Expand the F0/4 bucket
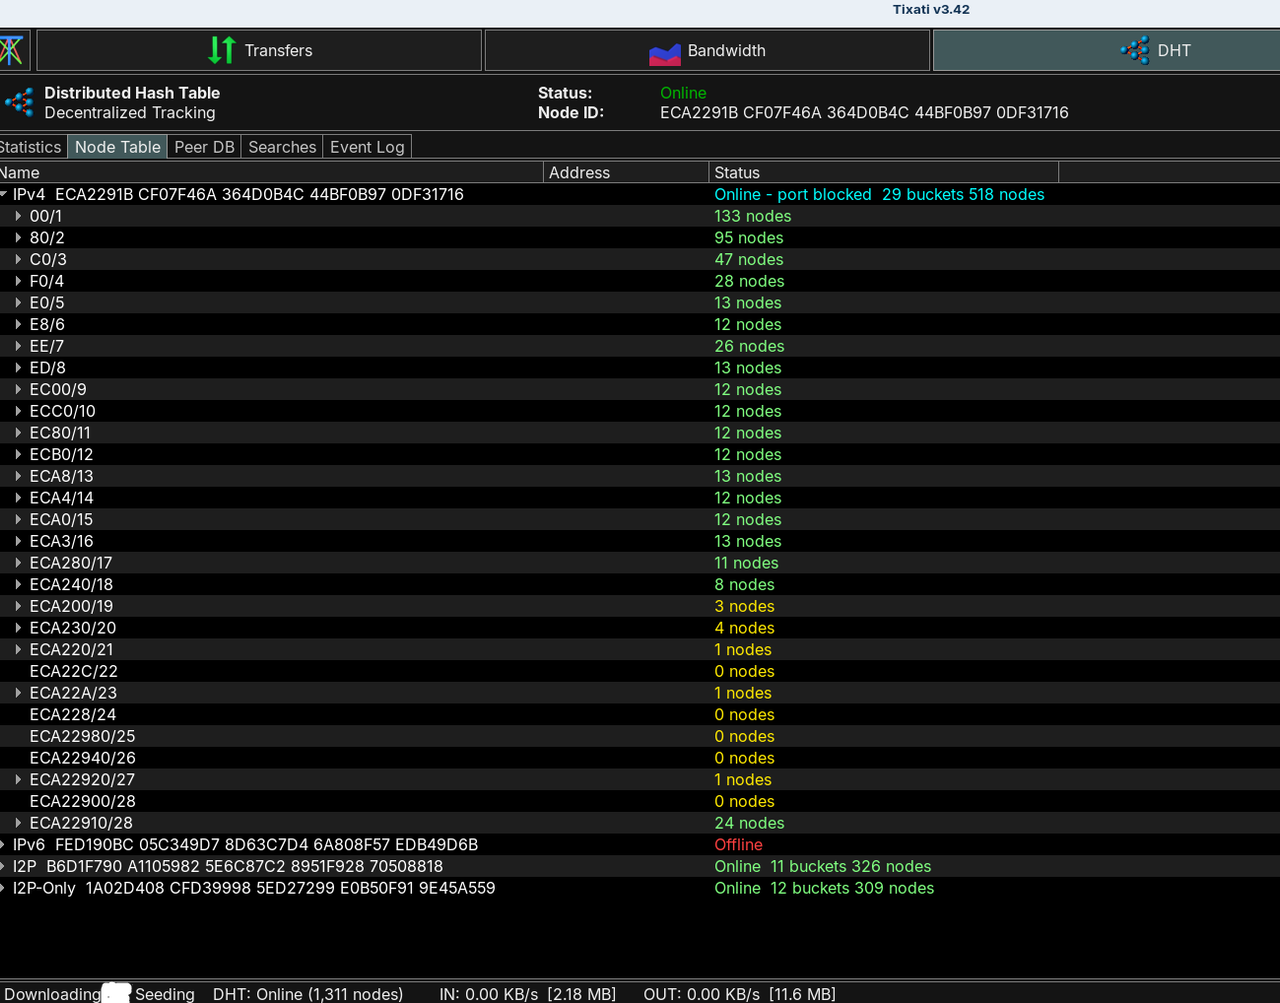 coord(18,281)
